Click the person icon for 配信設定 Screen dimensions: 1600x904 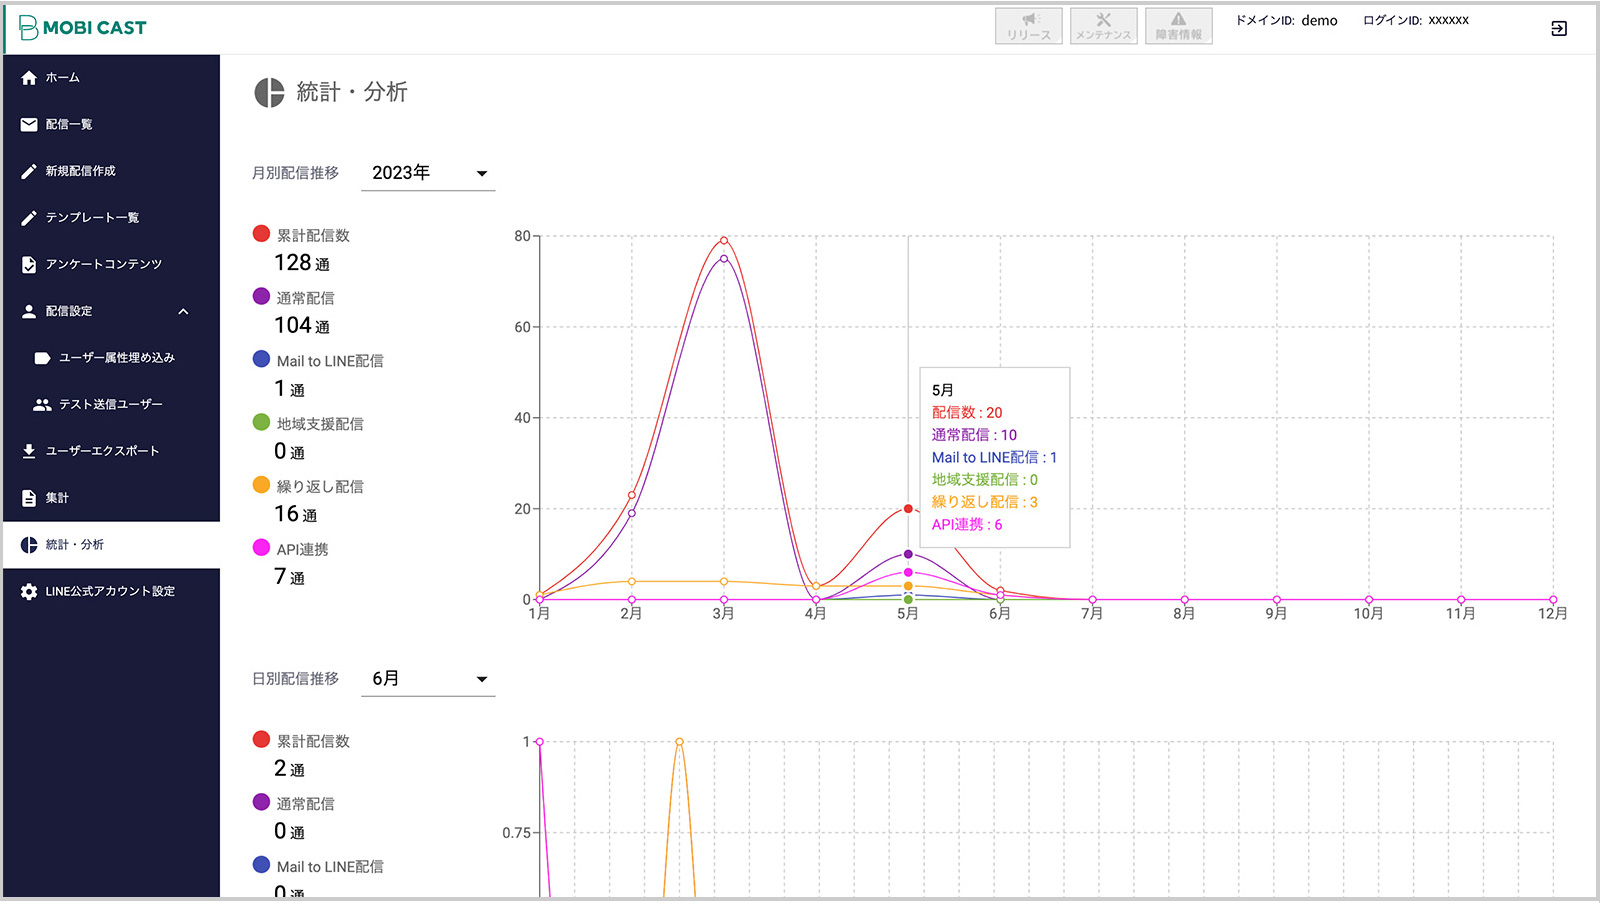[29, 312]
